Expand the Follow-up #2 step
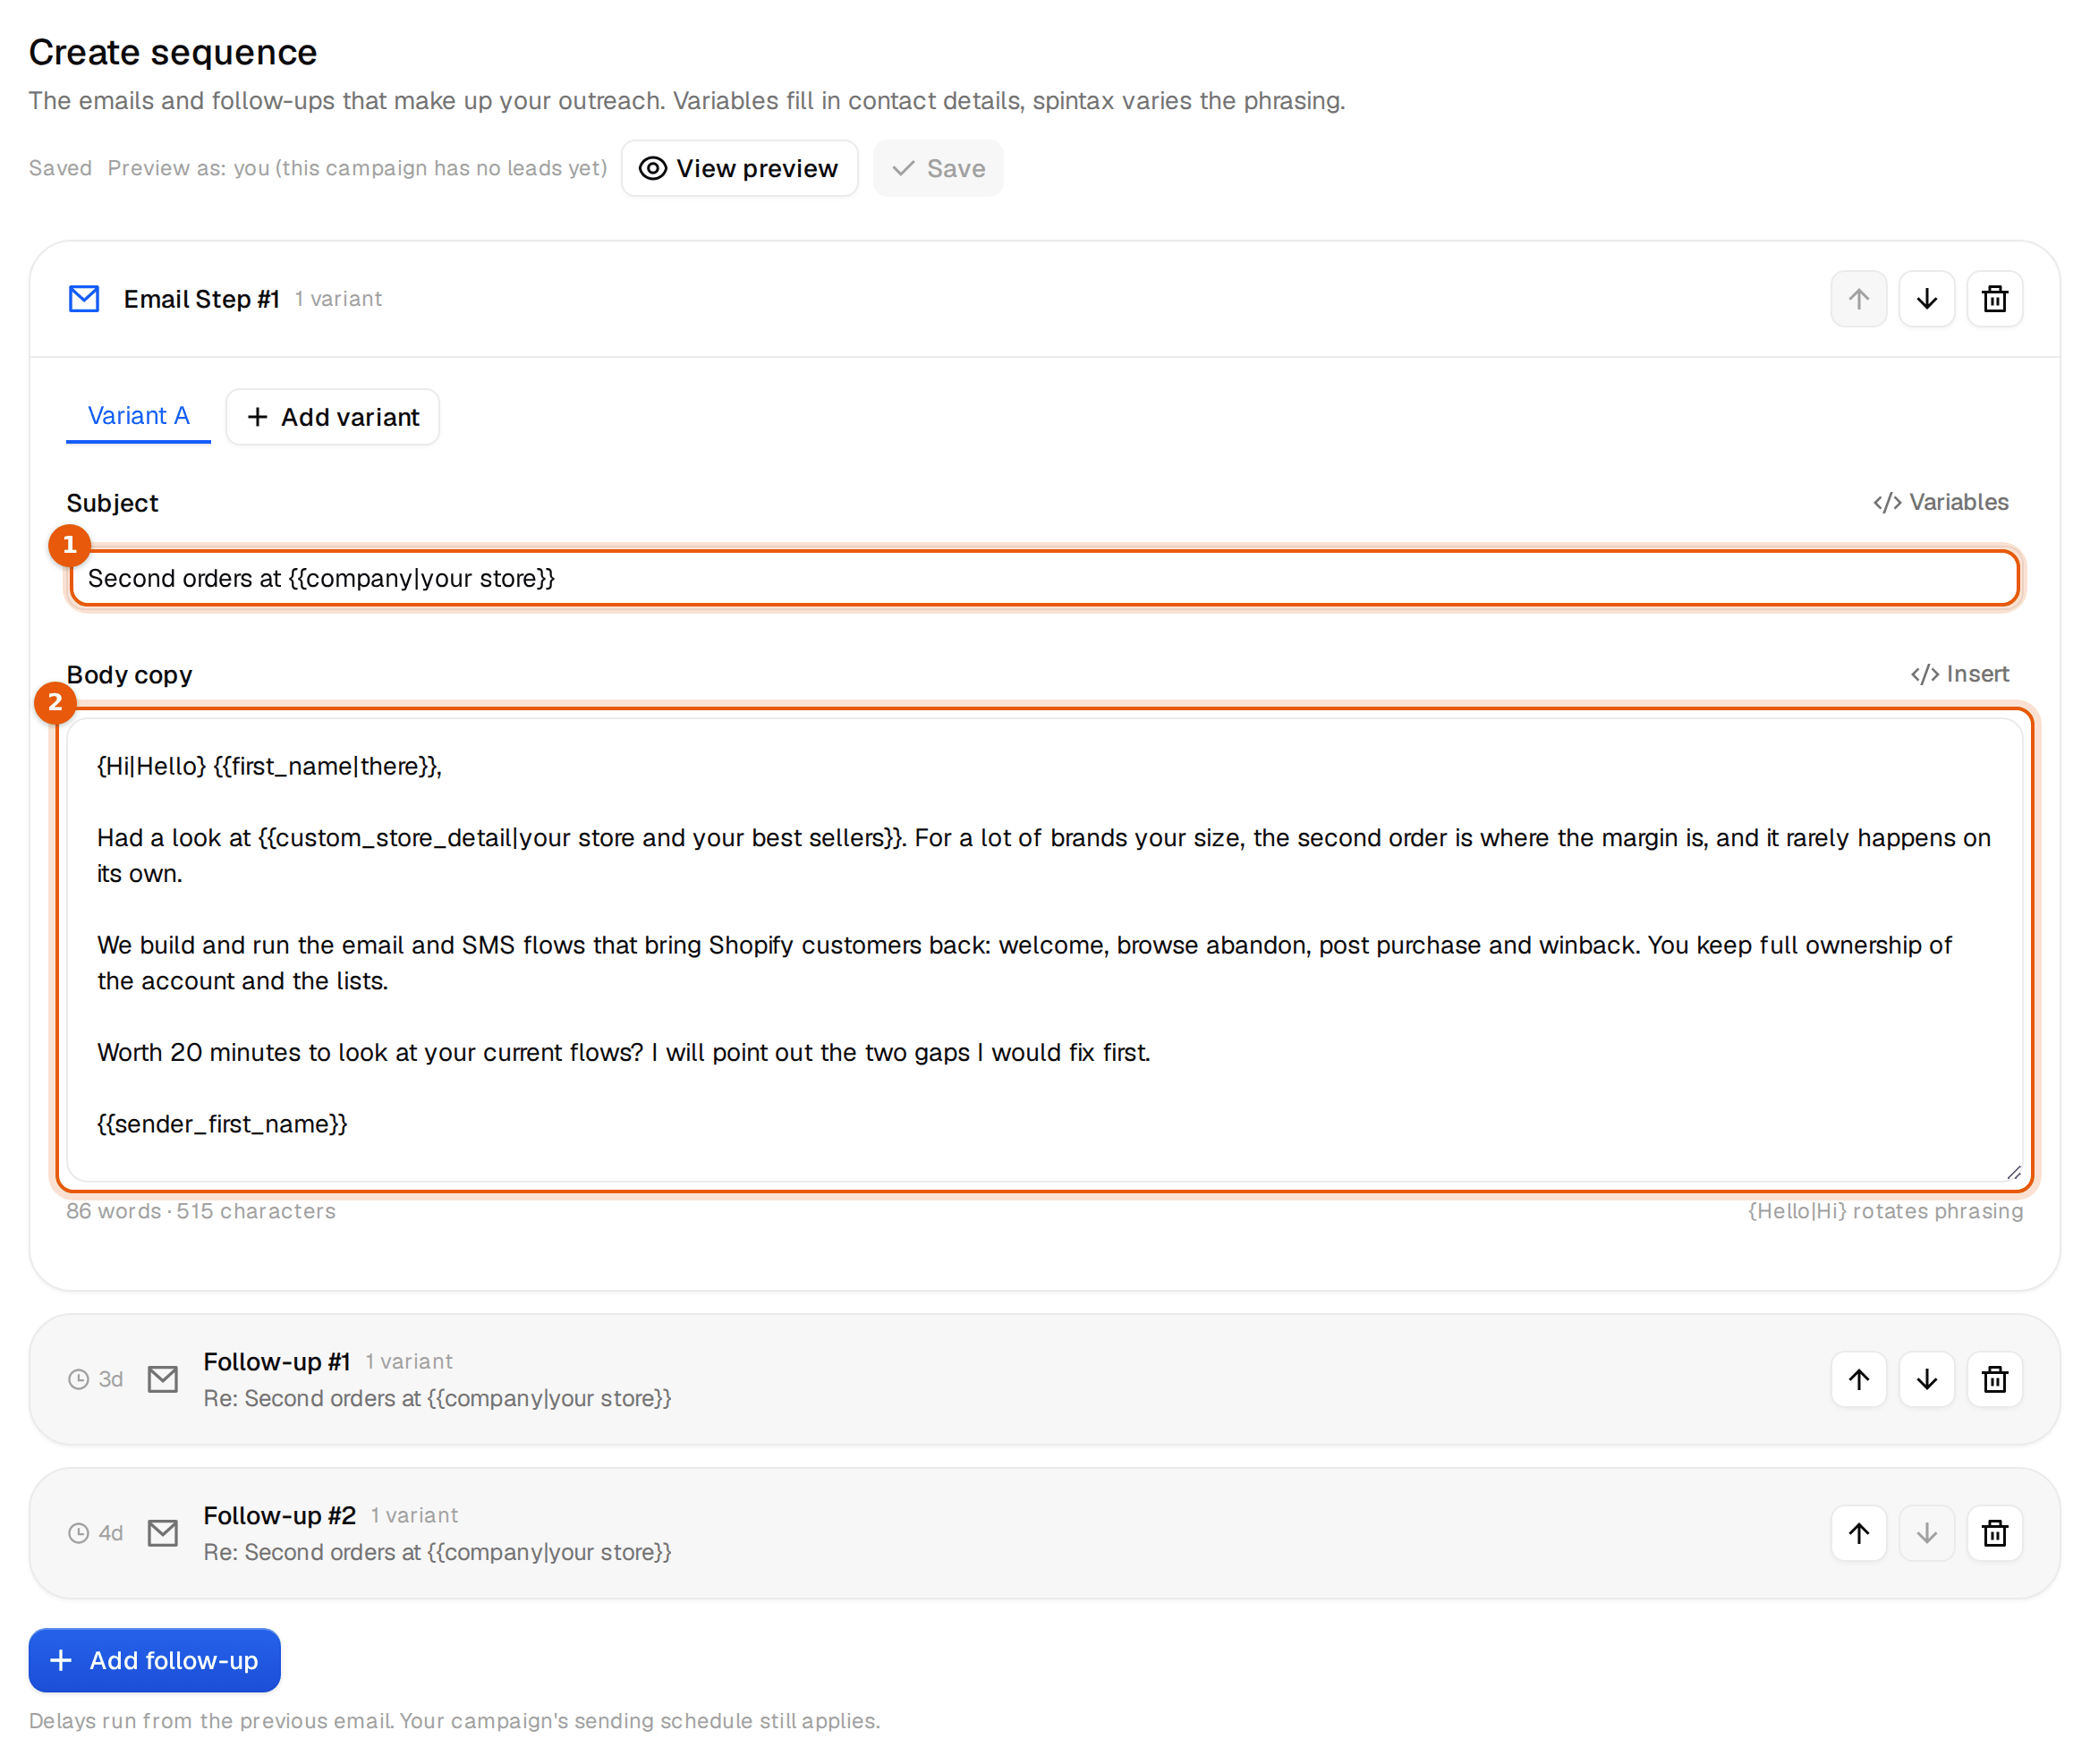The image size is (2090, 1764). [x=1044, y=1533]
